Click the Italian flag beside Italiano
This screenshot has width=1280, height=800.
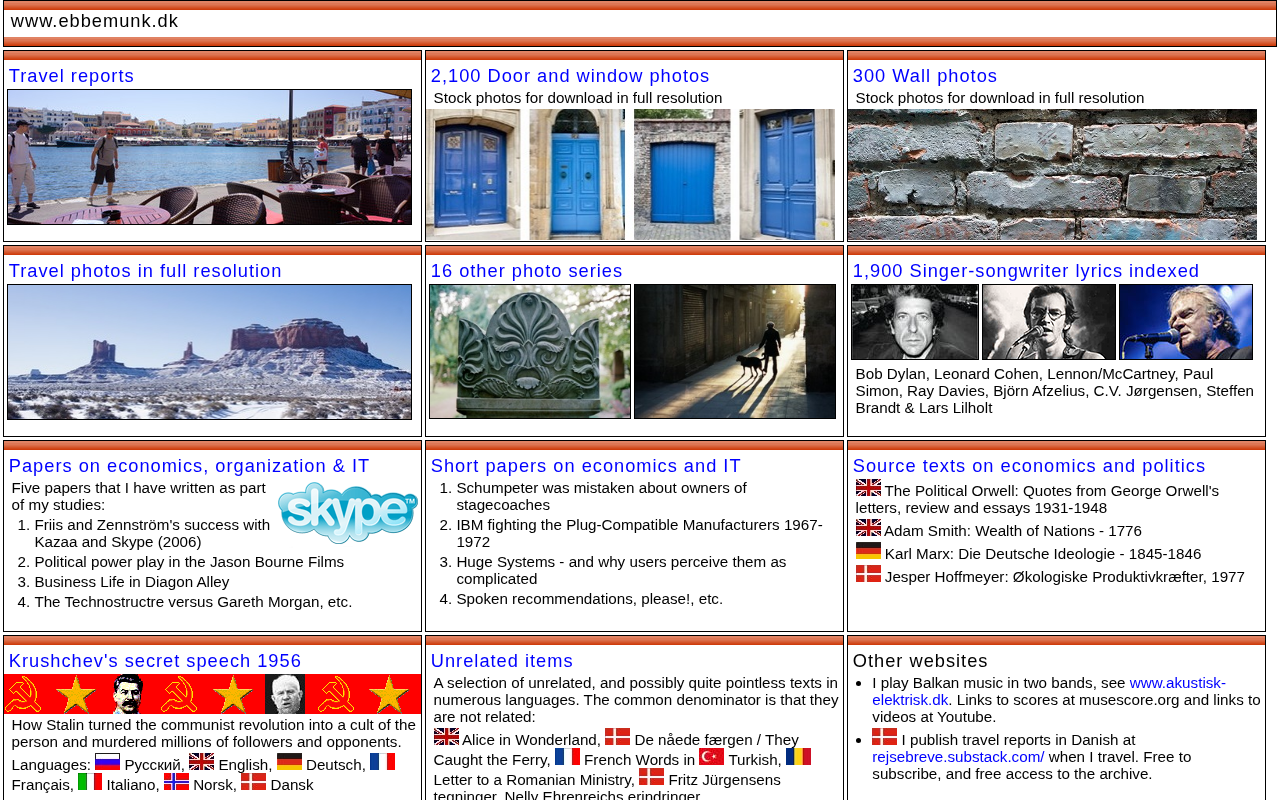[x=90, y=782]
